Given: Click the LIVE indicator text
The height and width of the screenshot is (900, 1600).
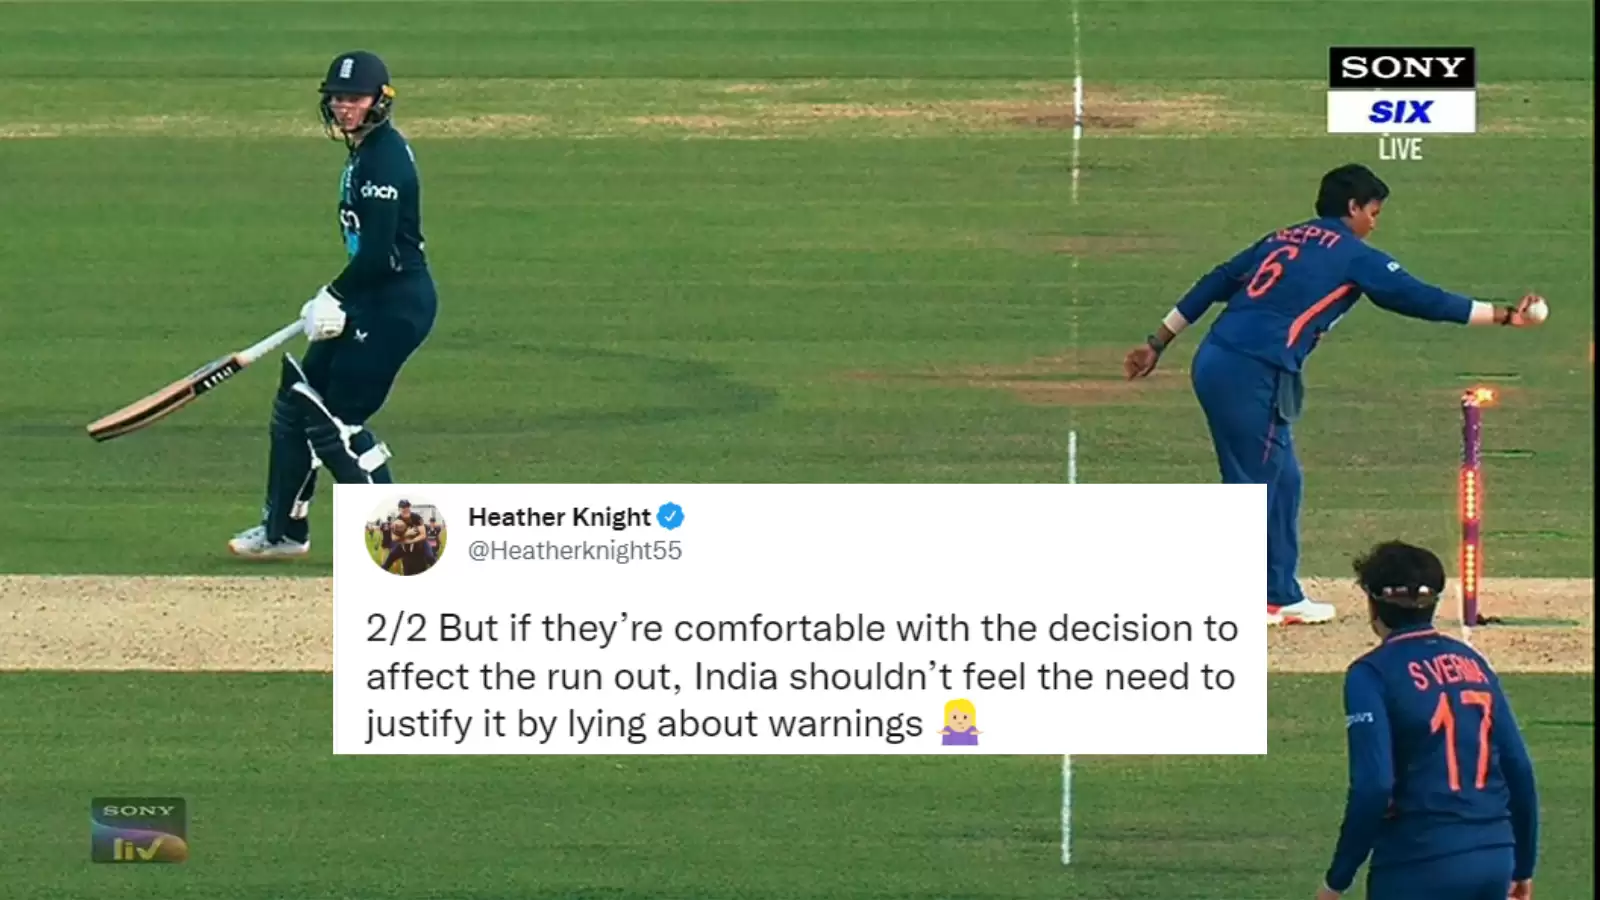Looking at the screenshot, I should click(x=1400, y=149).
